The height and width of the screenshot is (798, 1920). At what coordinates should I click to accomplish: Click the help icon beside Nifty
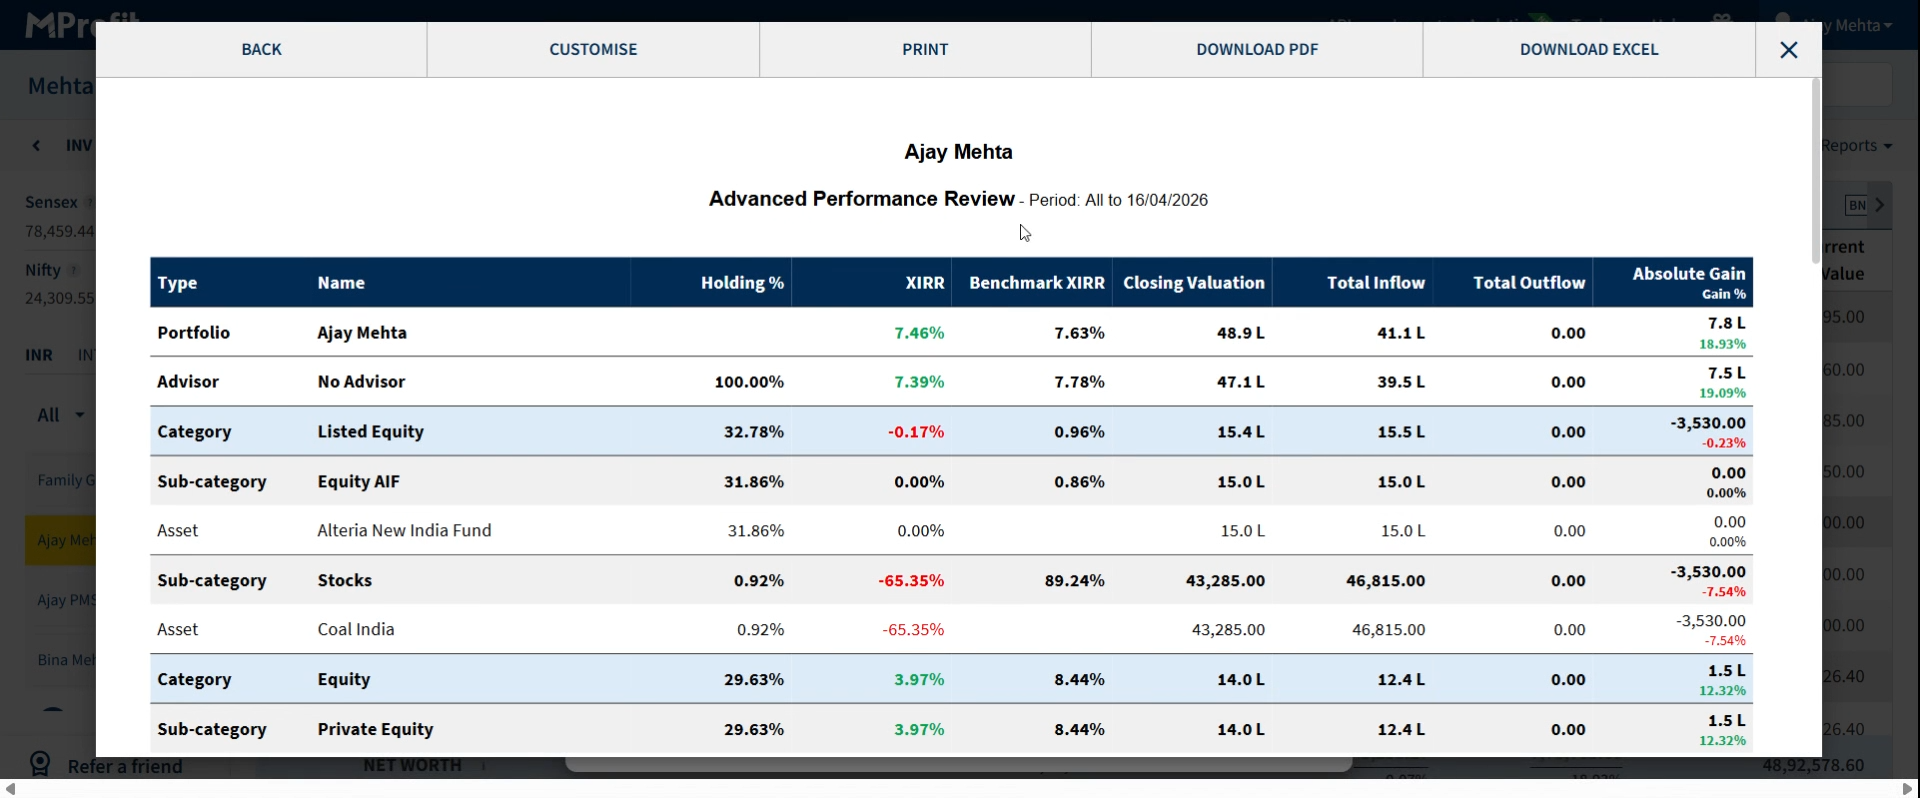point(73,270)
